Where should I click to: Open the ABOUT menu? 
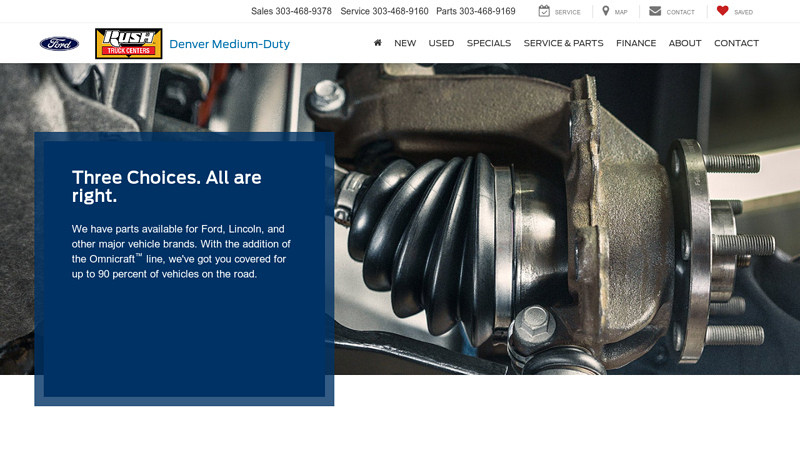685,43
